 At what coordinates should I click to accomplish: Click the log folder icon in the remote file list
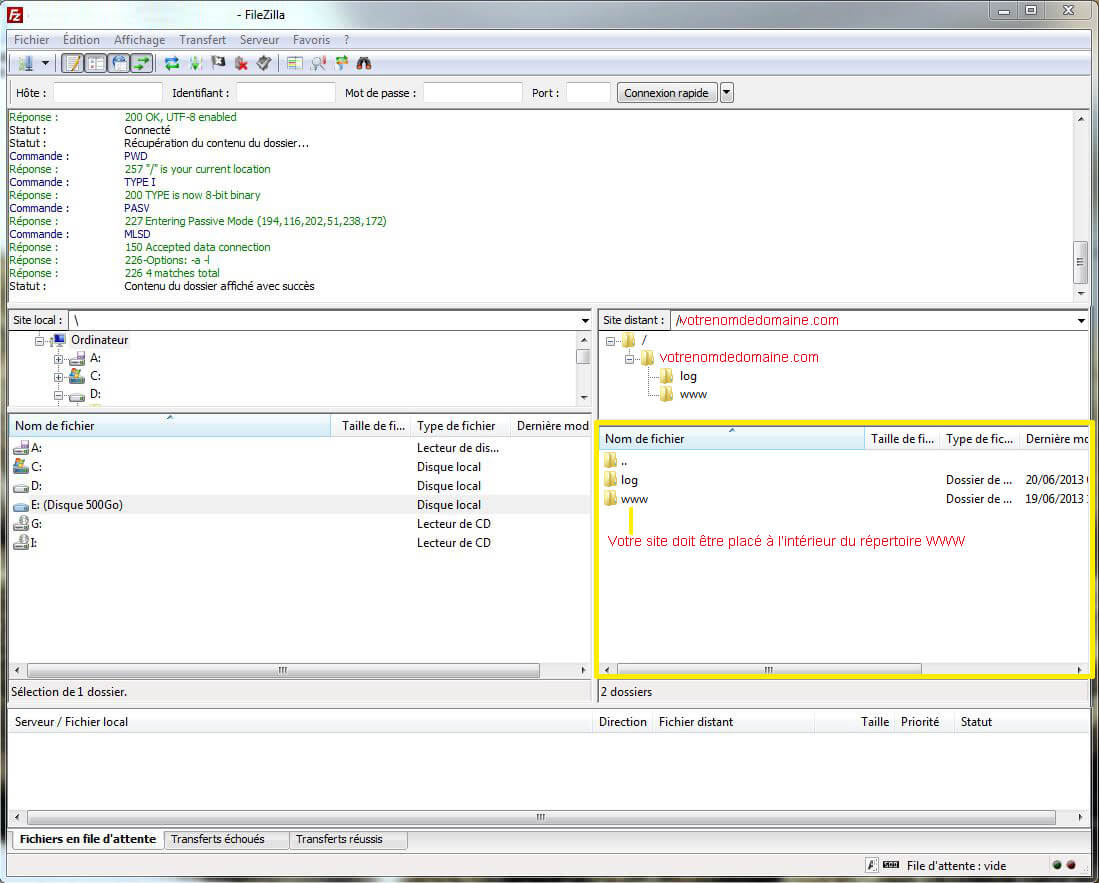click(x=610, y=480)
